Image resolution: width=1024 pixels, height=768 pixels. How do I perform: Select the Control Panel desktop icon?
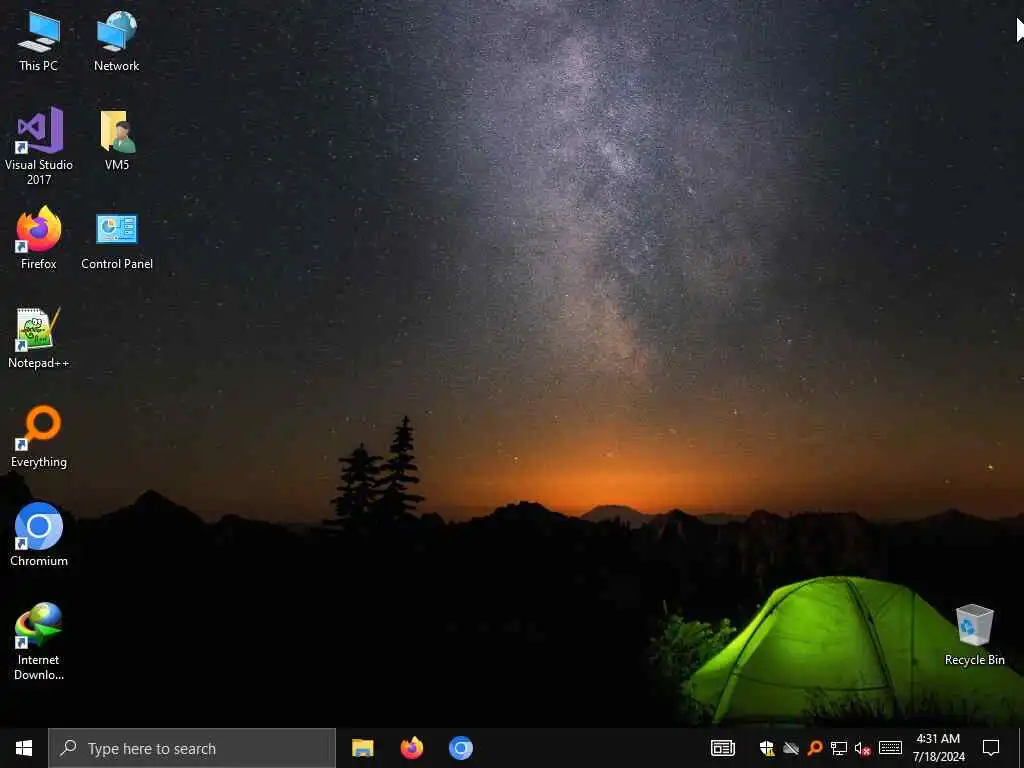117,240
